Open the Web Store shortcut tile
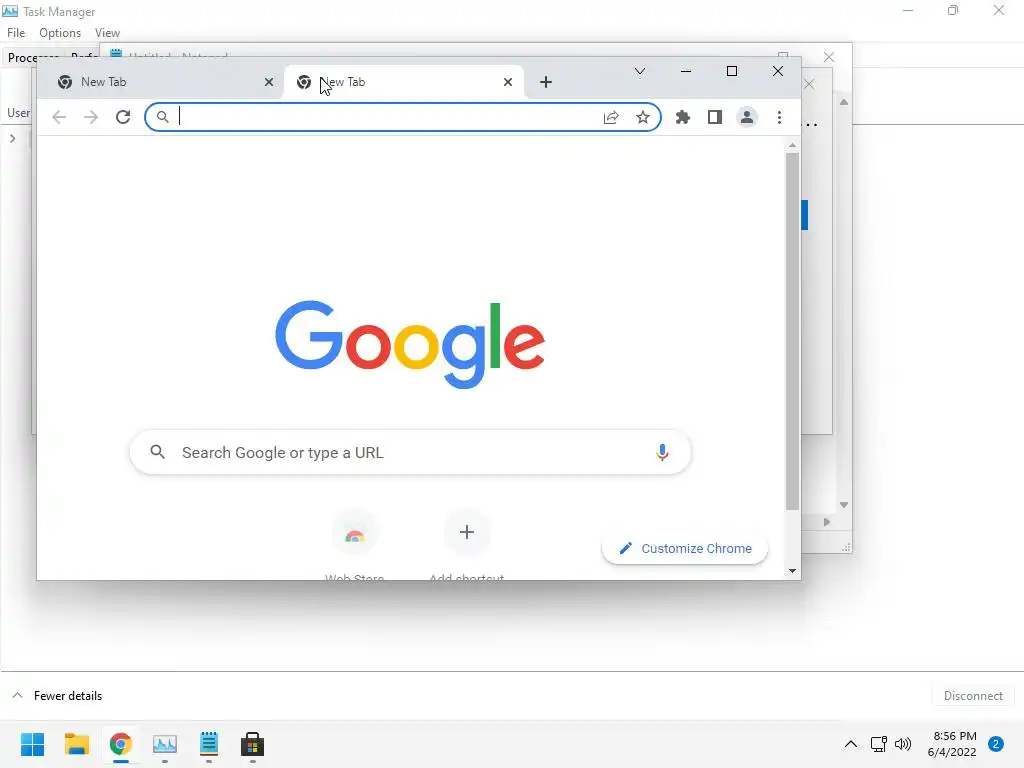This screenshot has height=768, width=1024. point(355,544)
